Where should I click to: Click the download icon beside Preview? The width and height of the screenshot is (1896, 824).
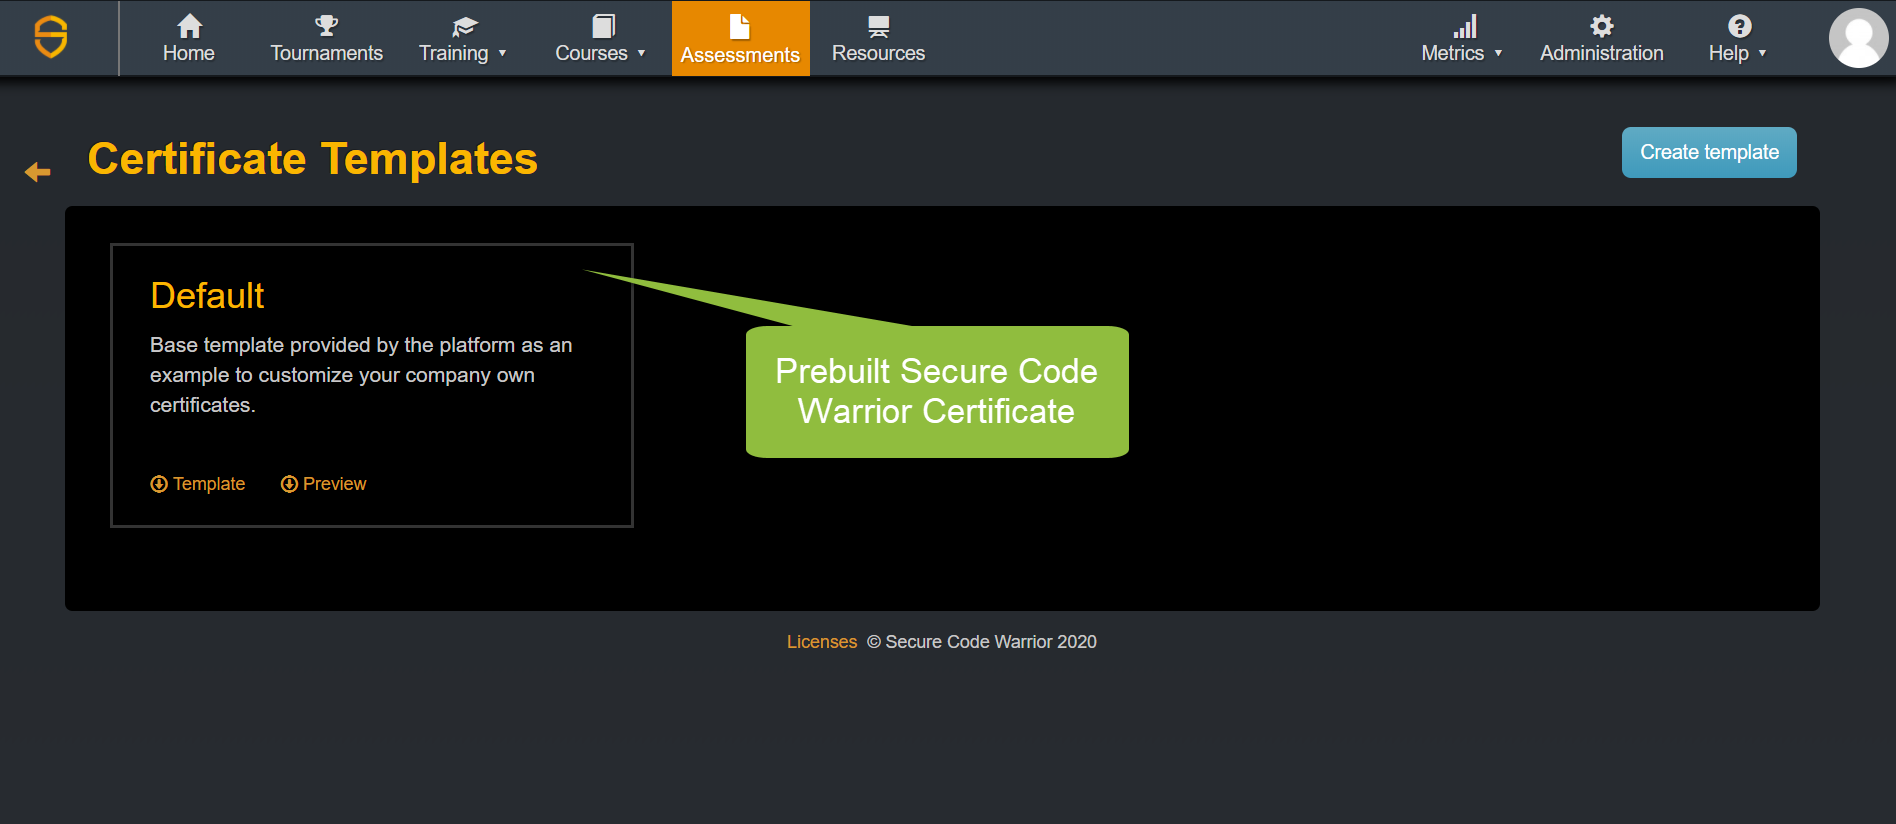pyautogui.click(x=289, y=484)
